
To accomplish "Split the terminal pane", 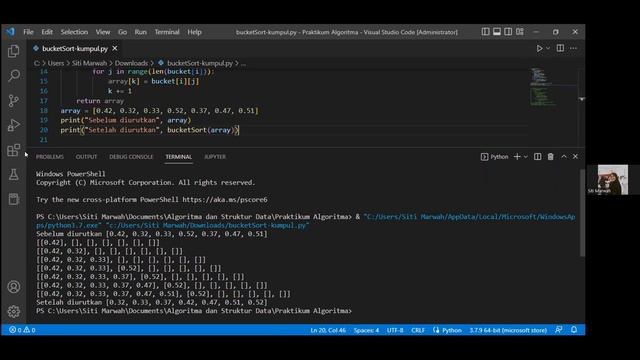I will 538,157.
